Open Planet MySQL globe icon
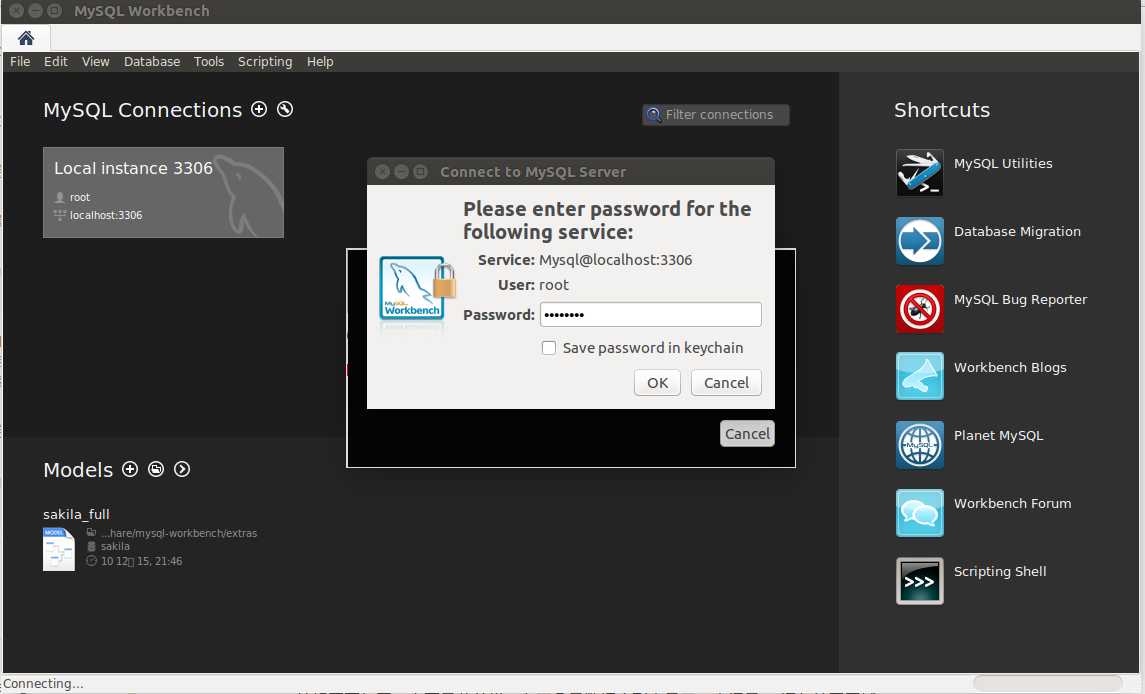Screen dimensions: 1145x694 tap(919, 444)
